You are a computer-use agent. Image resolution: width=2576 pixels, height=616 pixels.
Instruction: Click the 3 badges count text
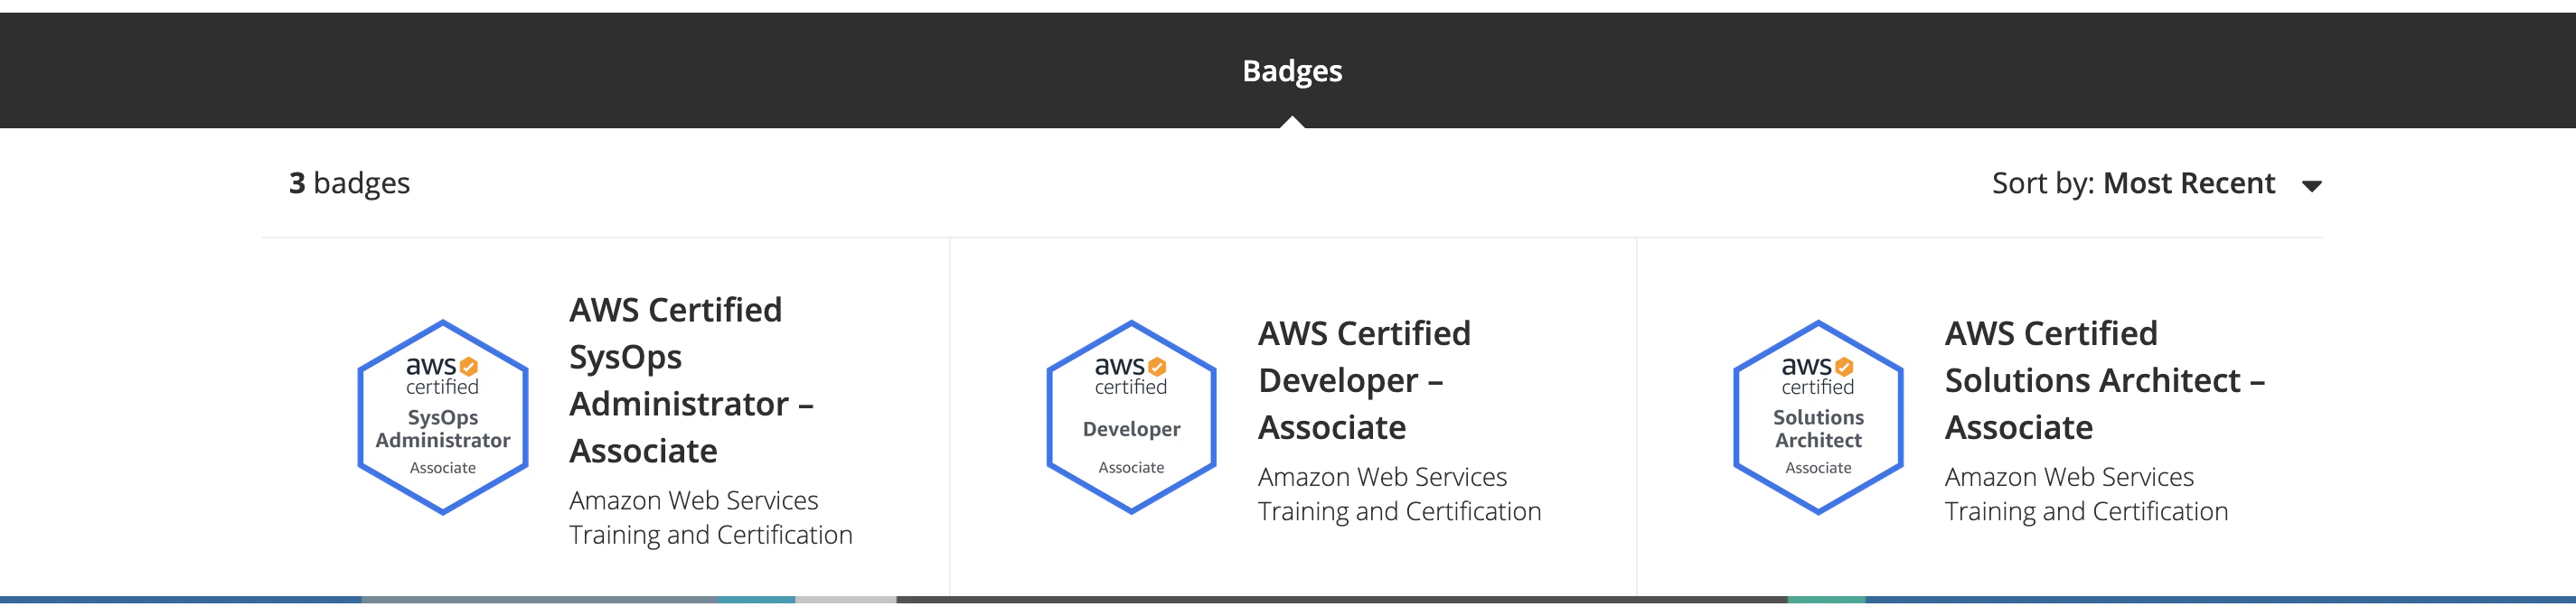(349, 183)
